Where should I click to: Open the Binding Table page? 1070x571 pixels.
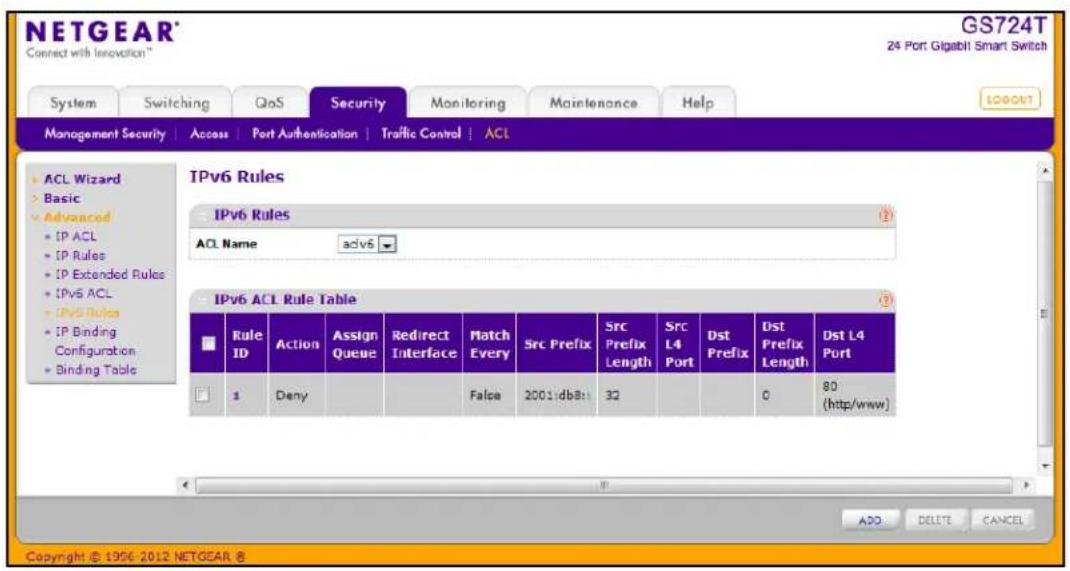(95, 370)
